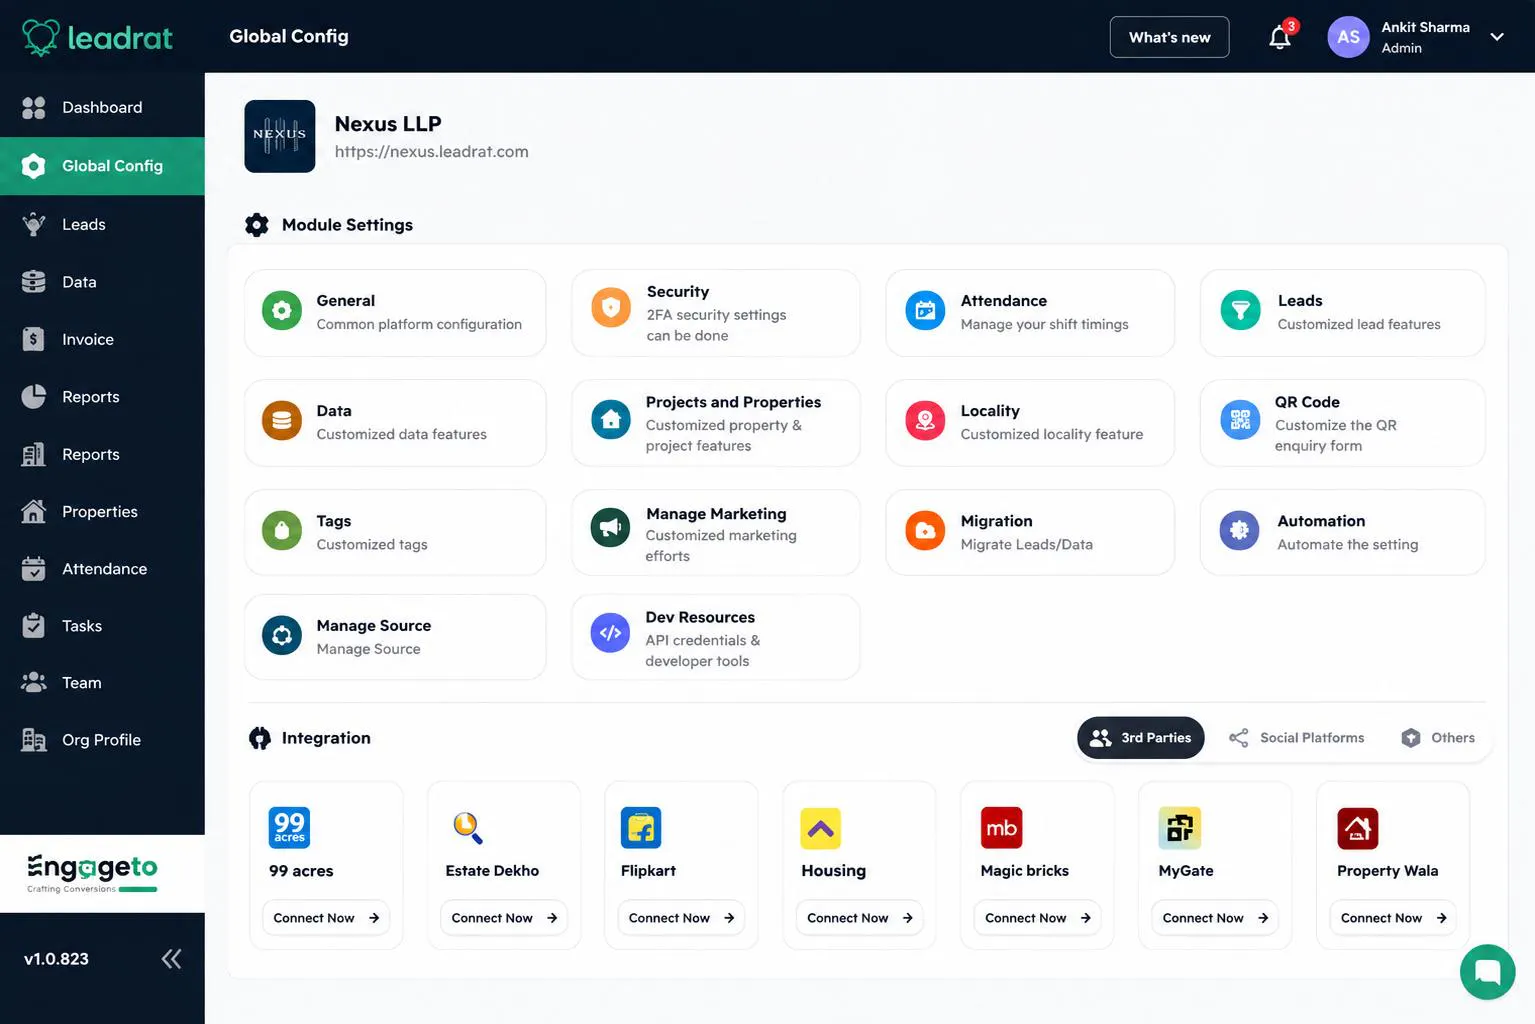The image size is (1535, 1024).
Task: Click the Locality pin icon
Action: (x=925, y=421)
